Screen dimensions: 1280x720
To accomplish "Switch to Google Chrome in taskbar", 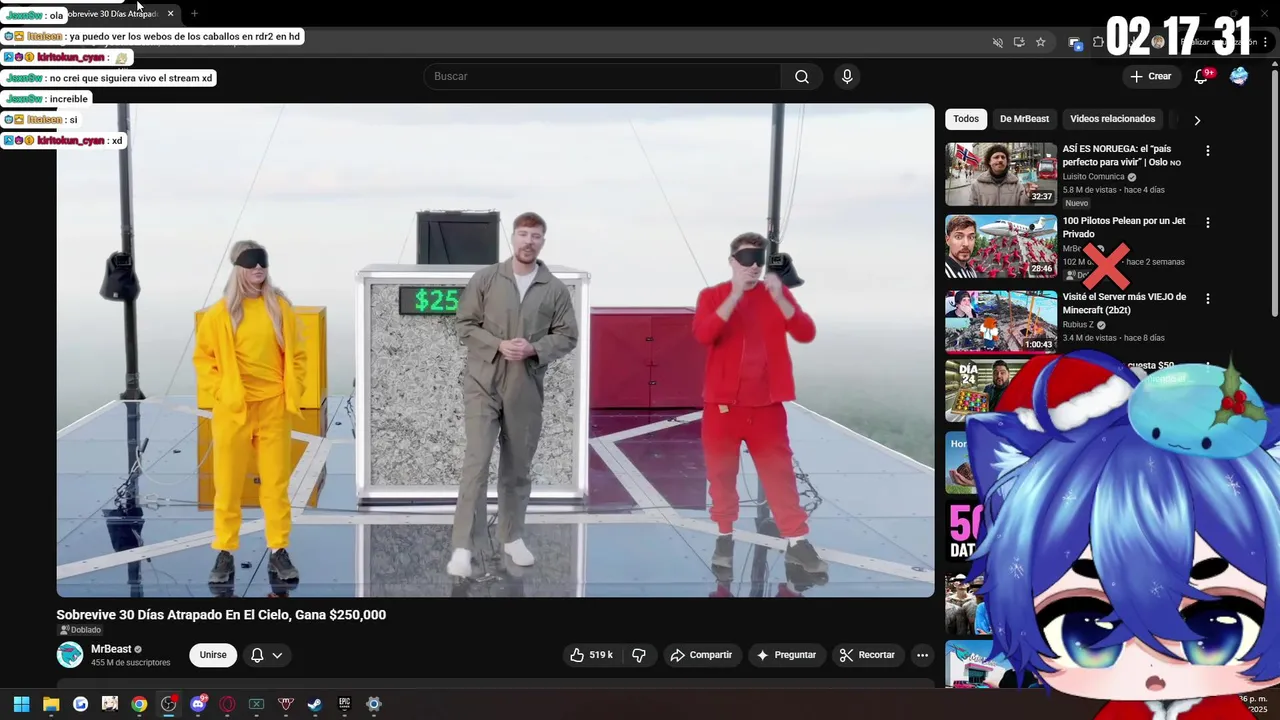I will [139, 704].
